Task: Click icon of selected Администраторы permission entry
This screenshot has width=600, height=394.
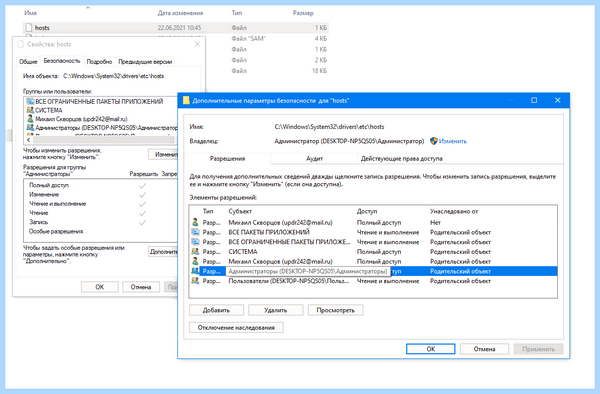Action: click(195, 271)
